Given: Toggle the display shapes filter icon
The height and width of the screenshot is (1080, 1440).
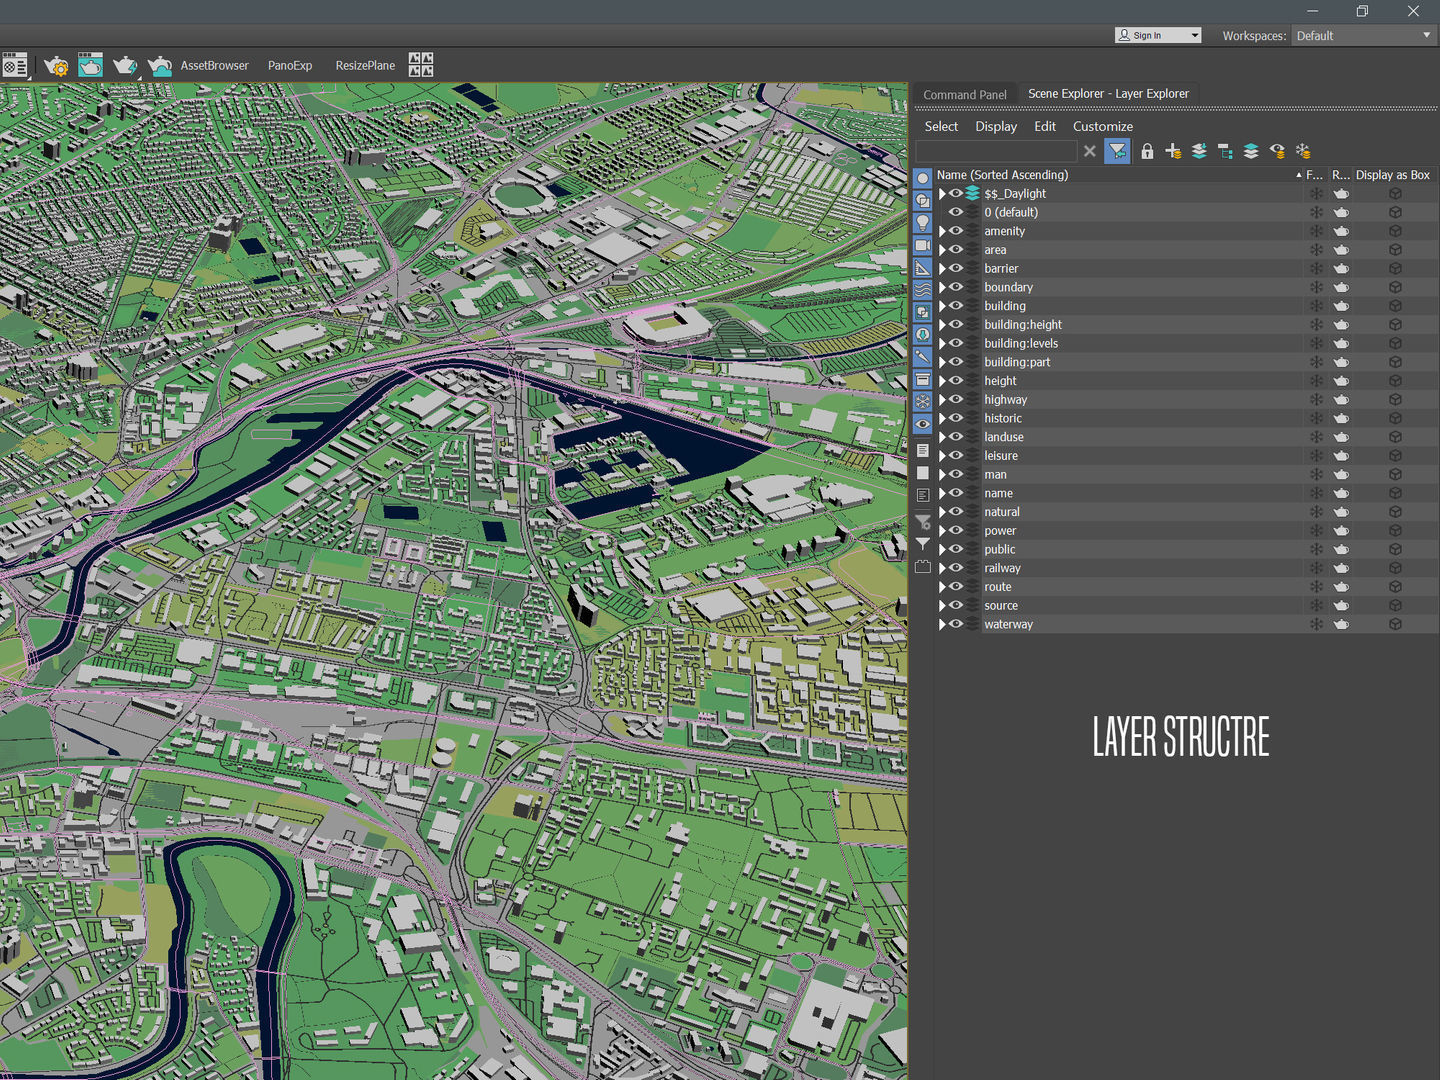Looking at the screenshot, I should (923, 200).
